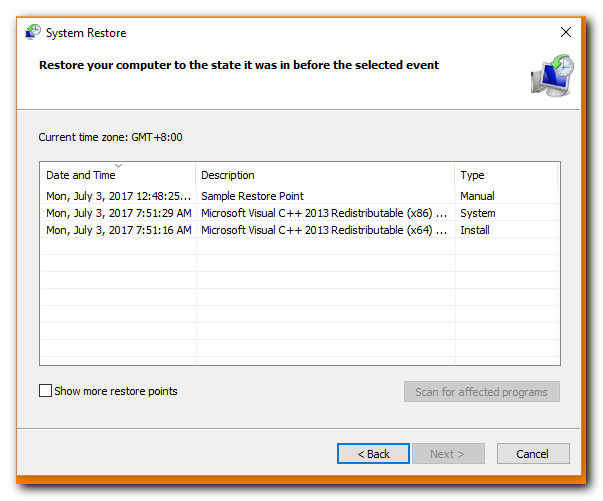Click the System Restore title bar icon
Screen dimensions: 603x501
coord(33,32)
